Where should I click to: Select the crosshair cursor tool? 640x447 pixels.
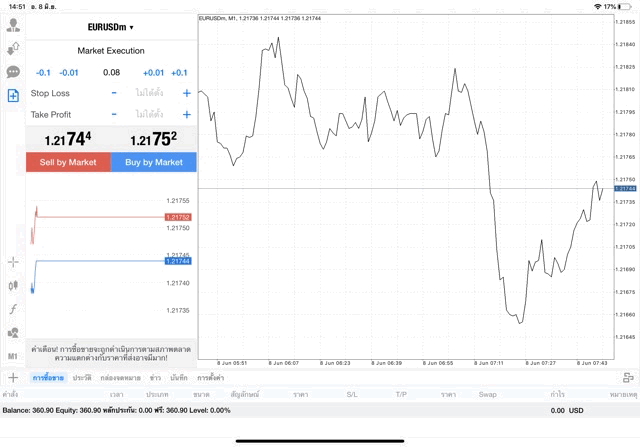(x=13, y=261)
